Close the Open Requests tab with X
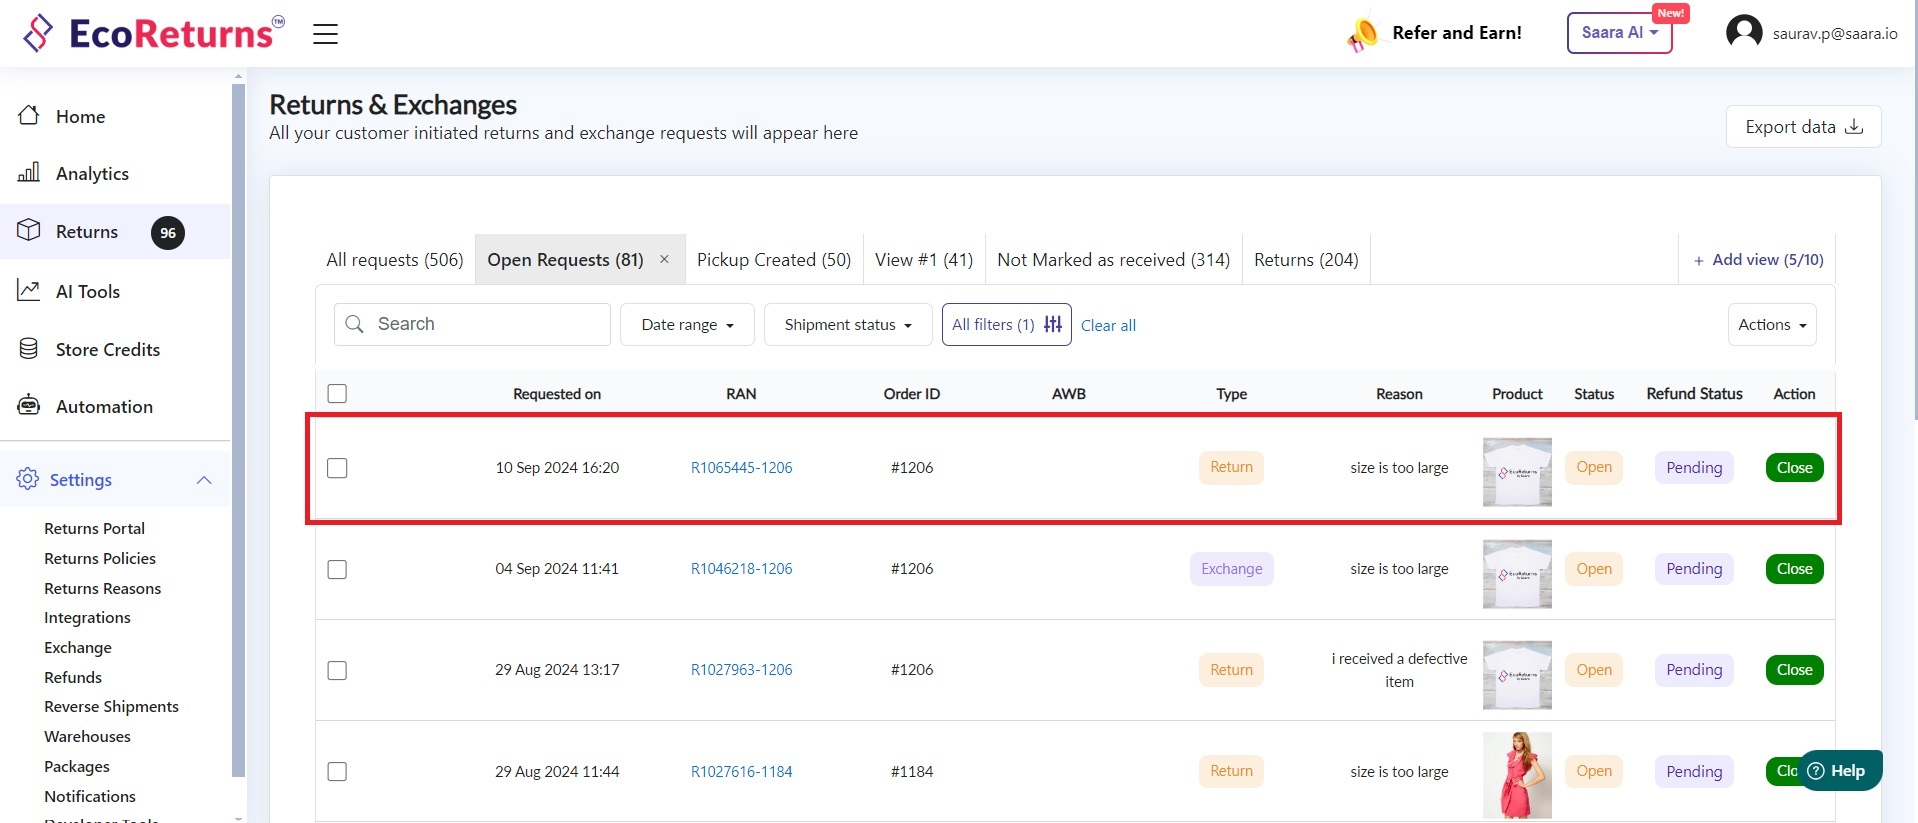Image resolution: width=1918 pixels, height=823 pixels. 664,259
